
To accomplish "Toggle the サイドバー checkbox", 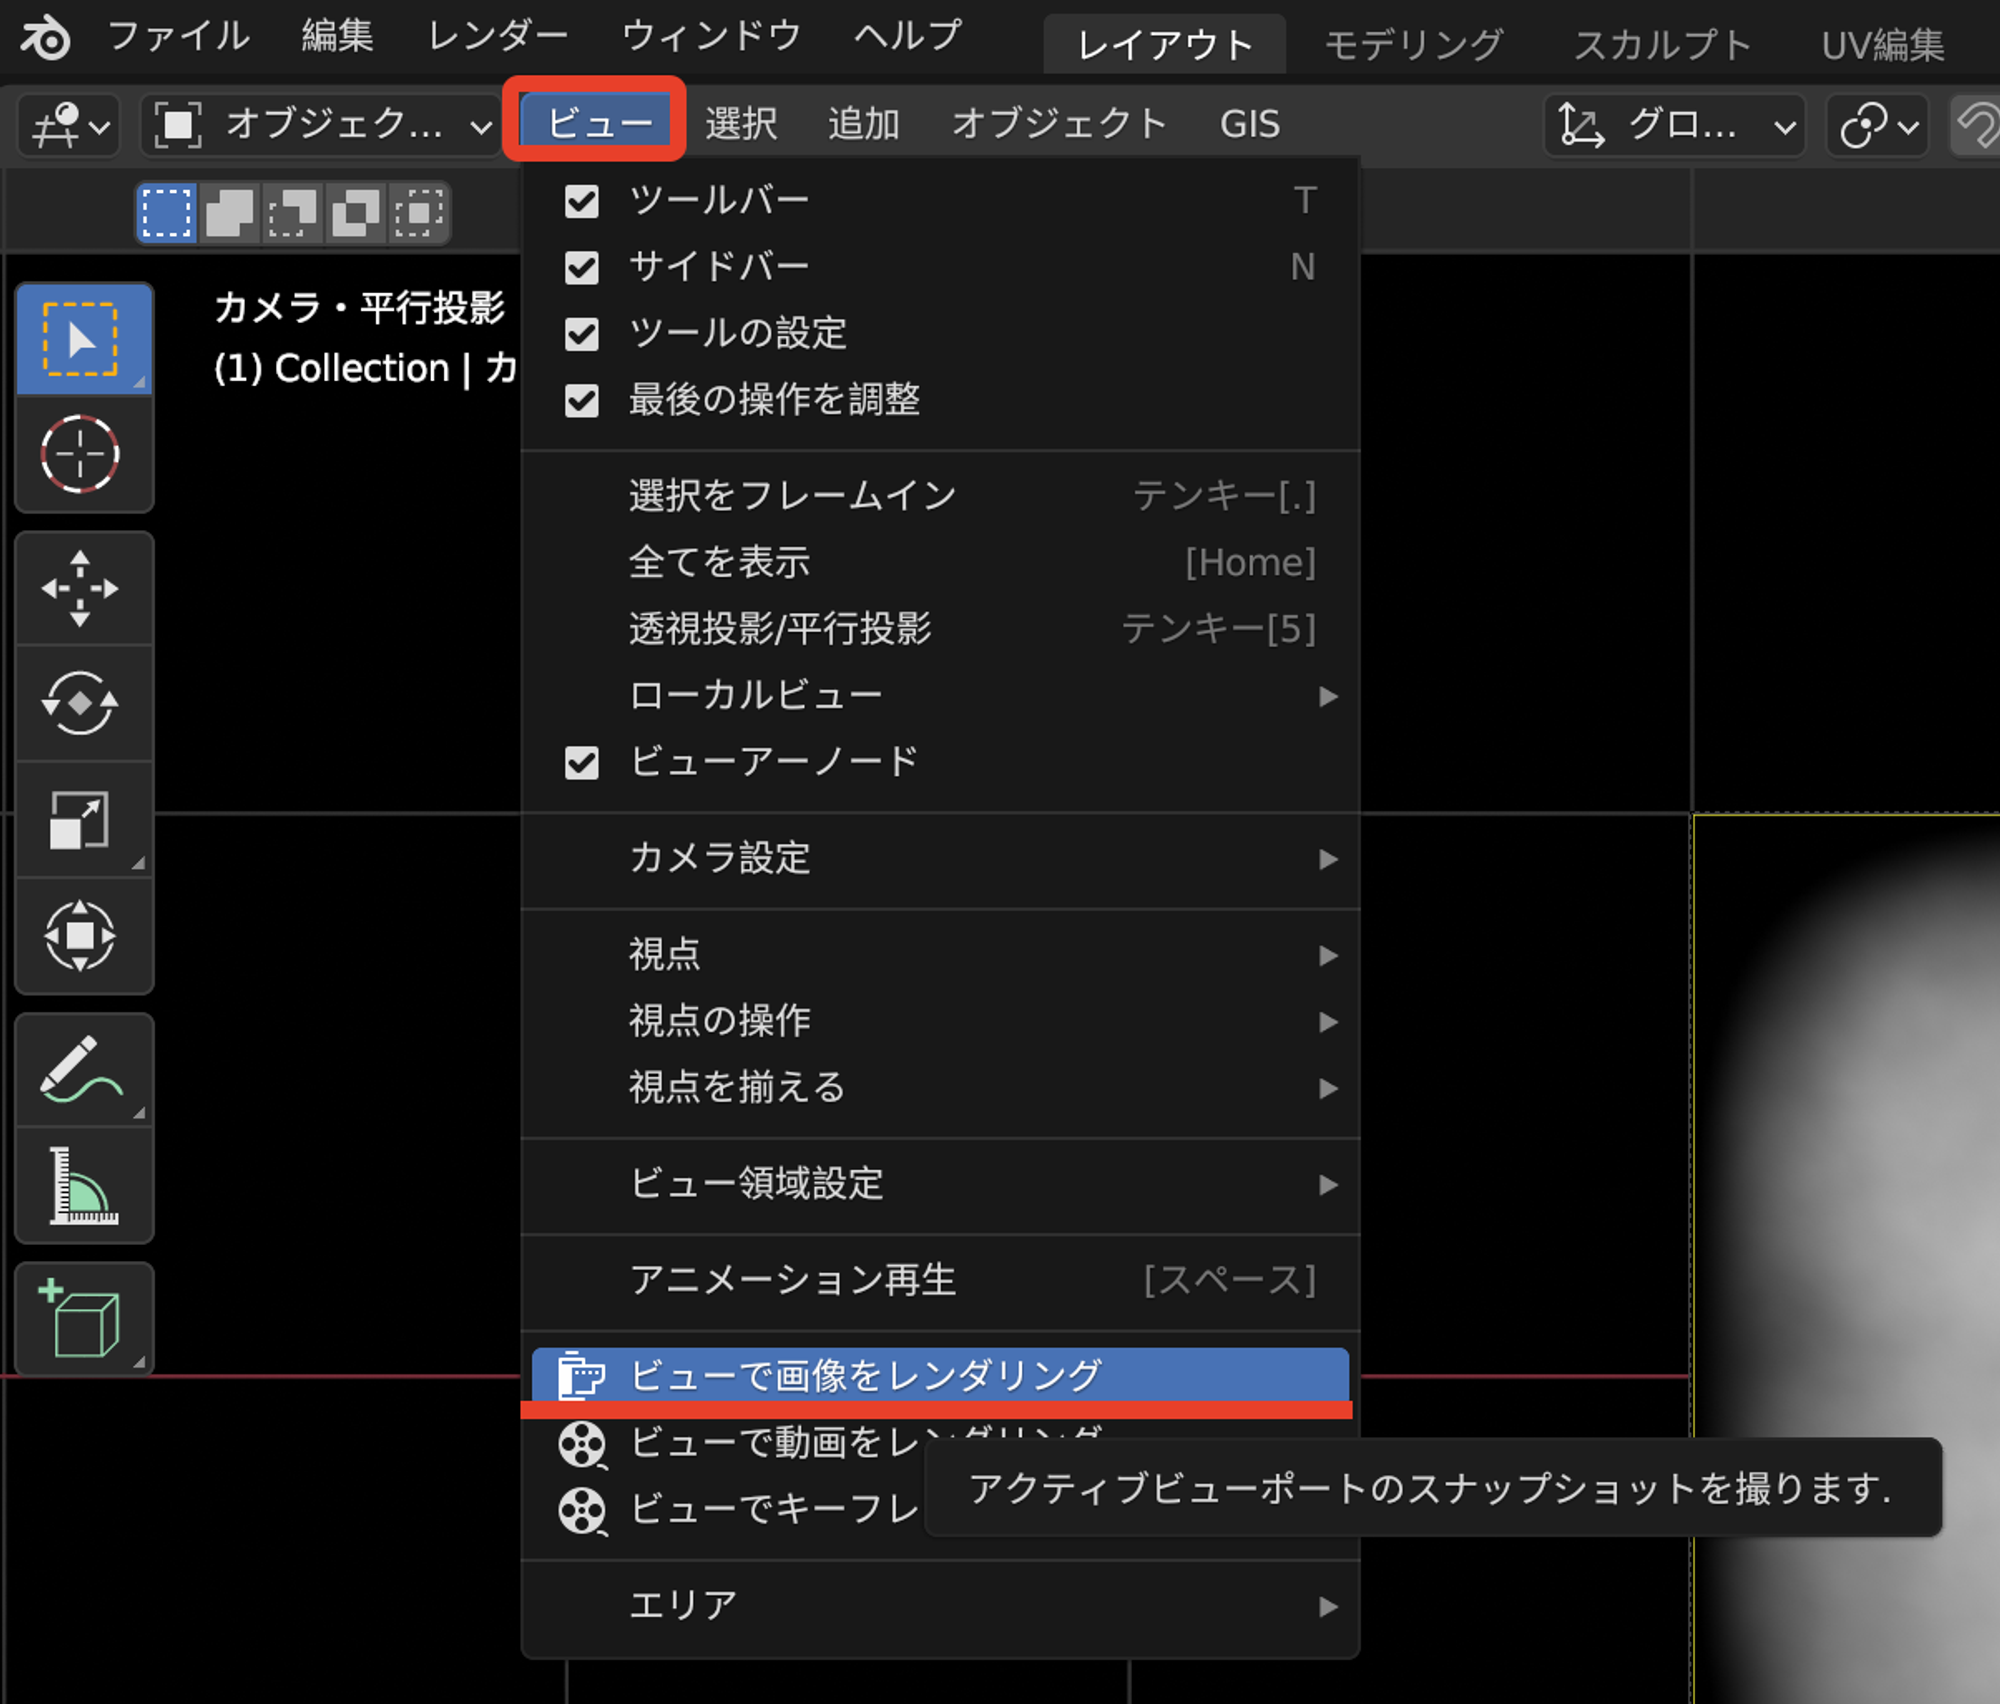I will point(582,268).
